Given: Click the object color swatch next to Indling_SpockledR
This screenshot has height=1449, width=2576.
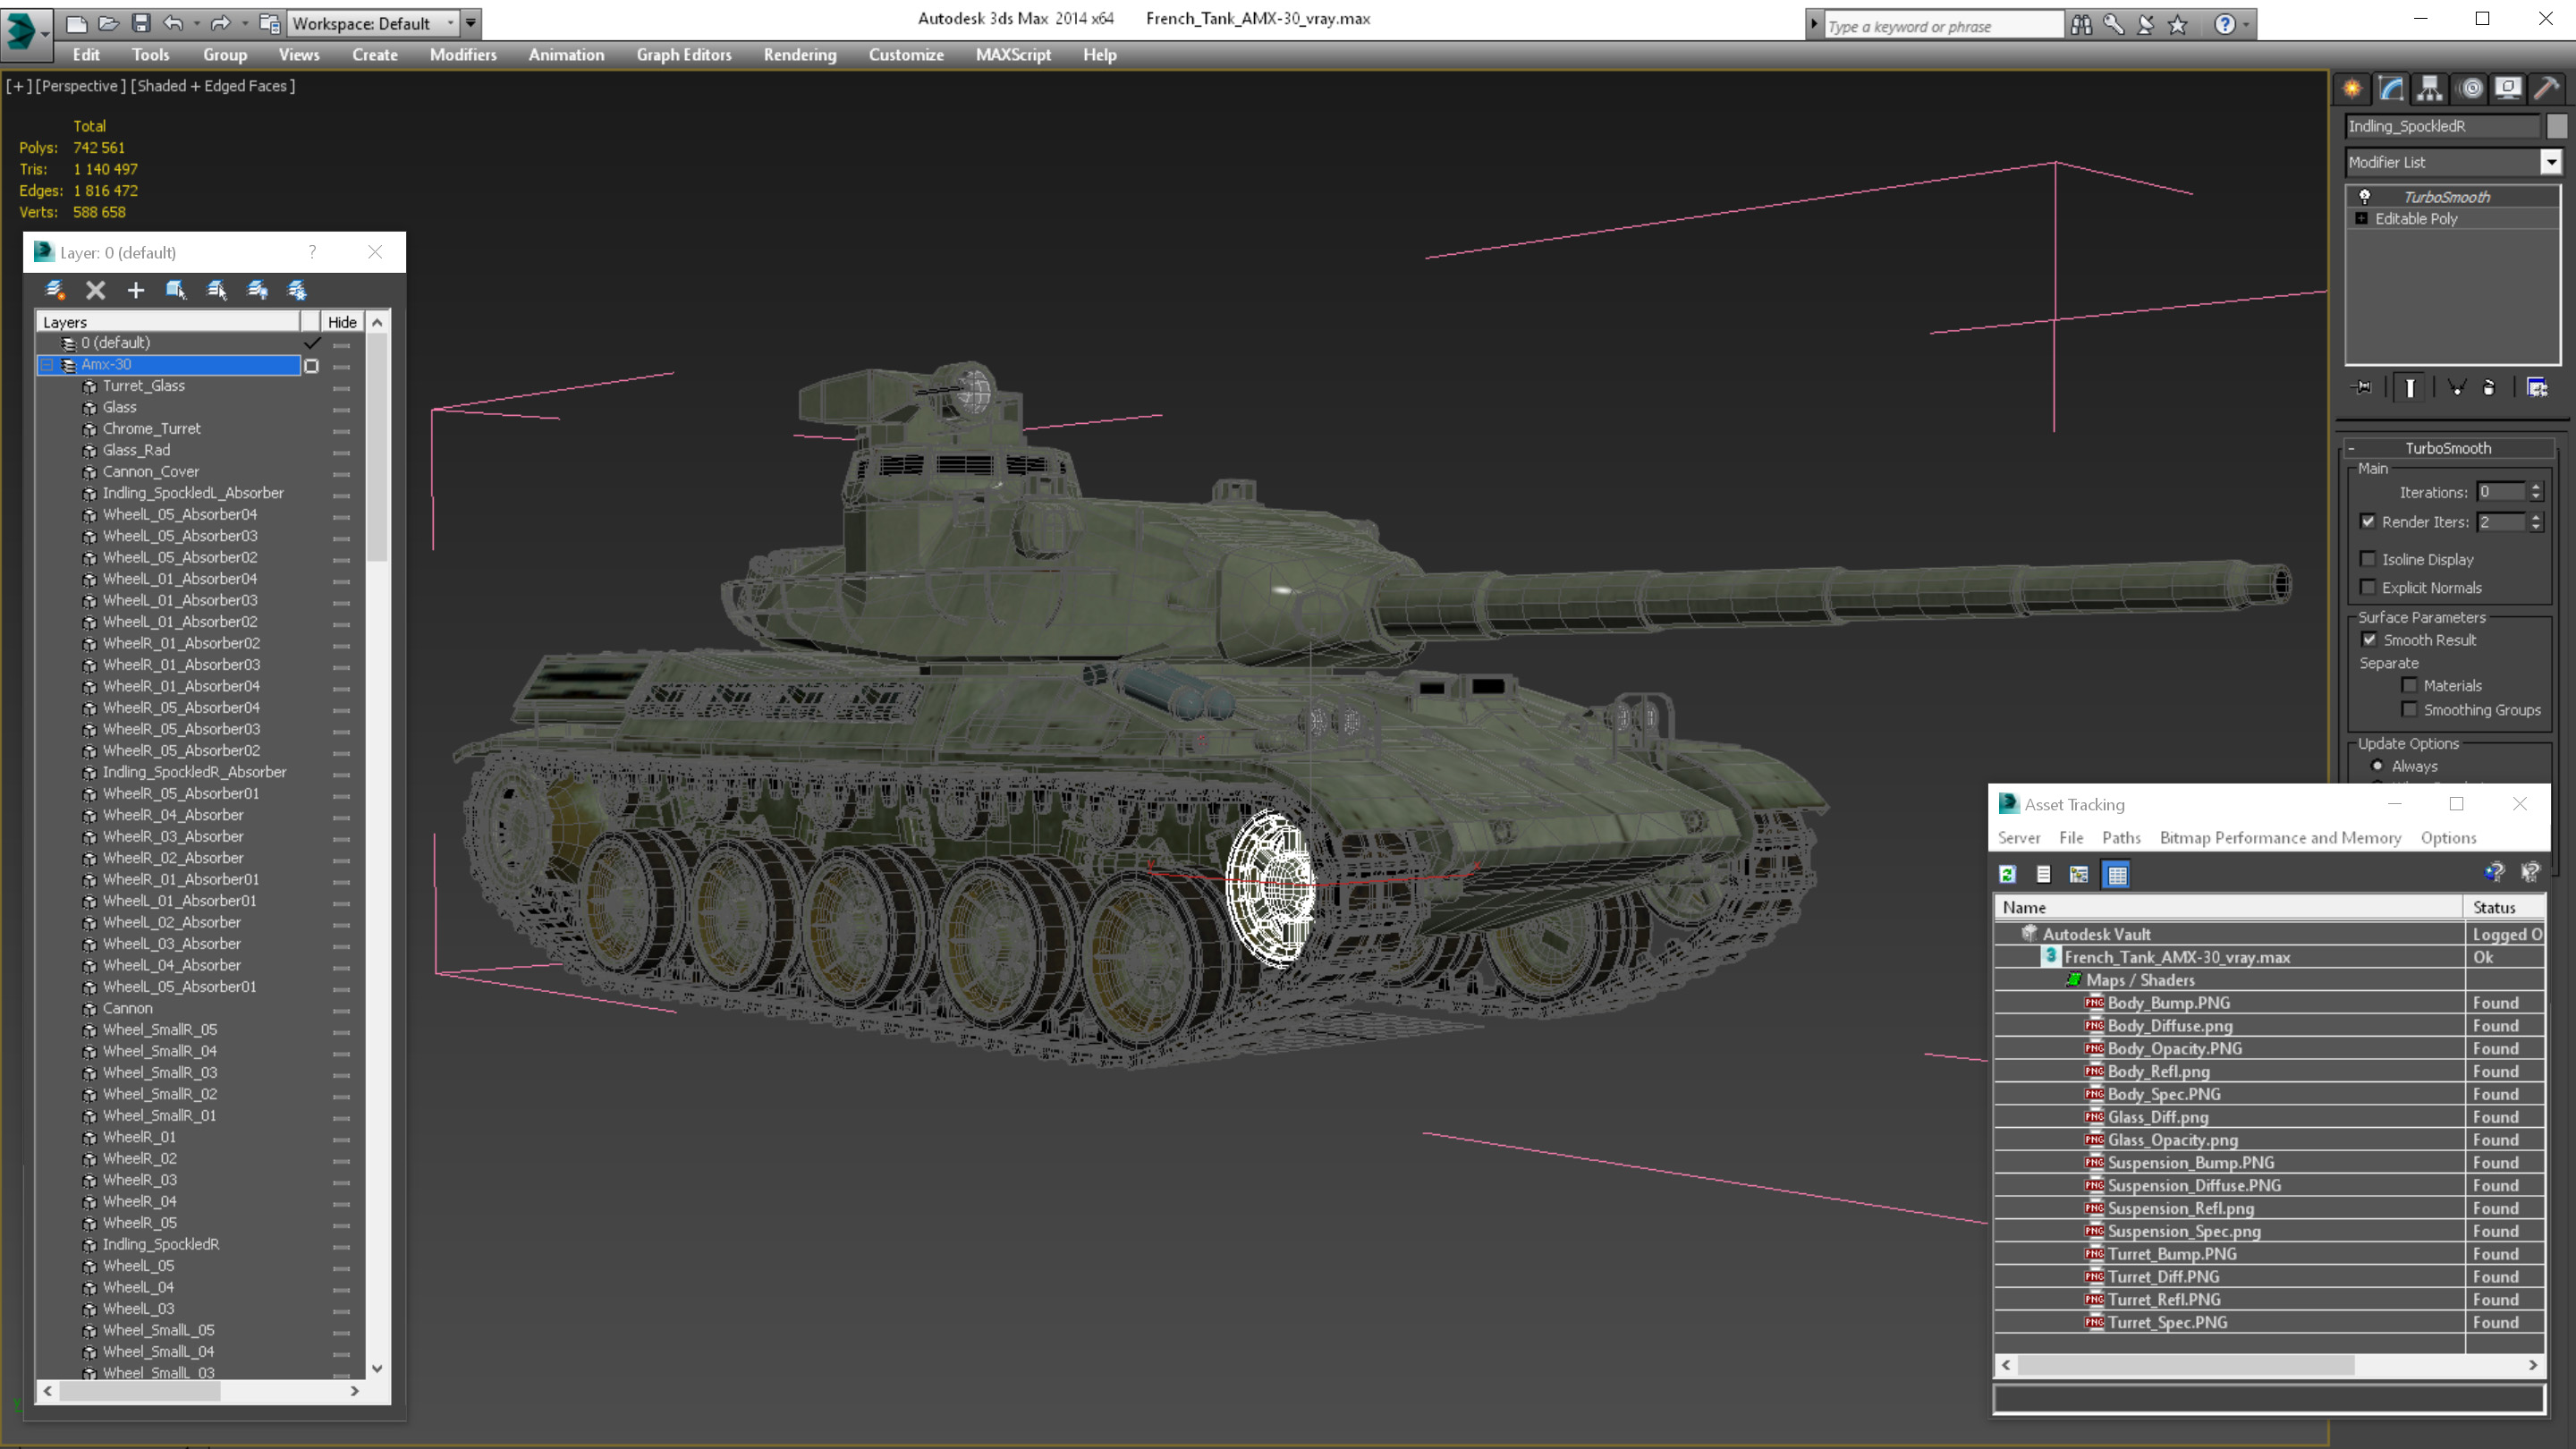Looking at the screenshot, I should 2557,126.
